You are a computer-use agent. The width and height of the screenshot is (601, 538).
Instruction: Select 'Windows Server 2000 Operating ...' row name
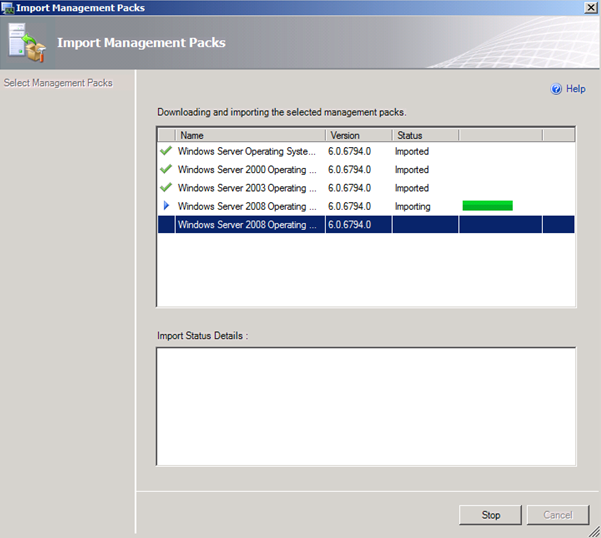(247, 170)
